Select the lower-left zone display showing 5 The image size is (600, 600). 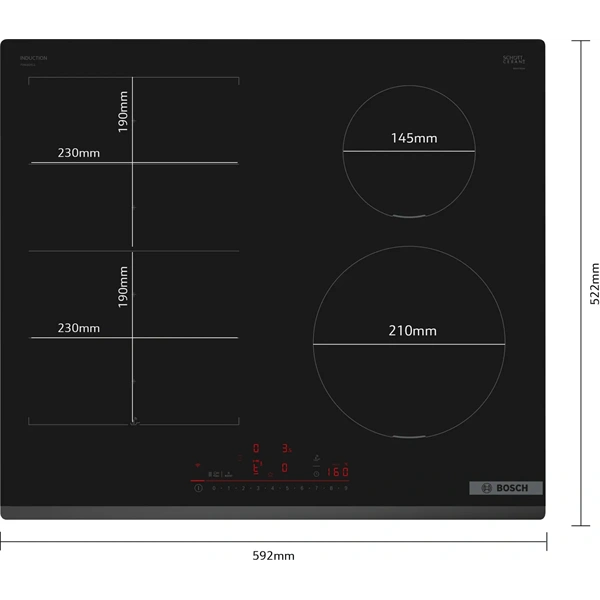point(256,468)
